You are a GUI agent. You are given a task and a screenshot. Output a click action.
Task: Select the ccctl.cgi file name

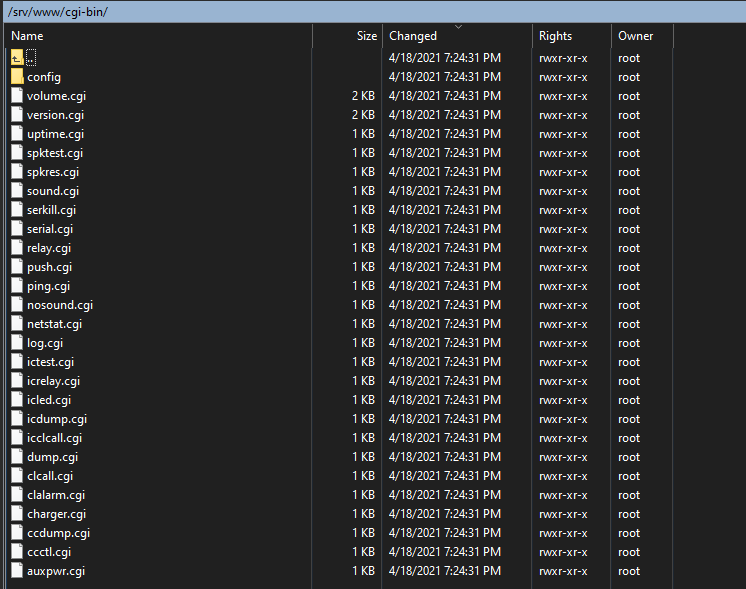coord(49,553)
